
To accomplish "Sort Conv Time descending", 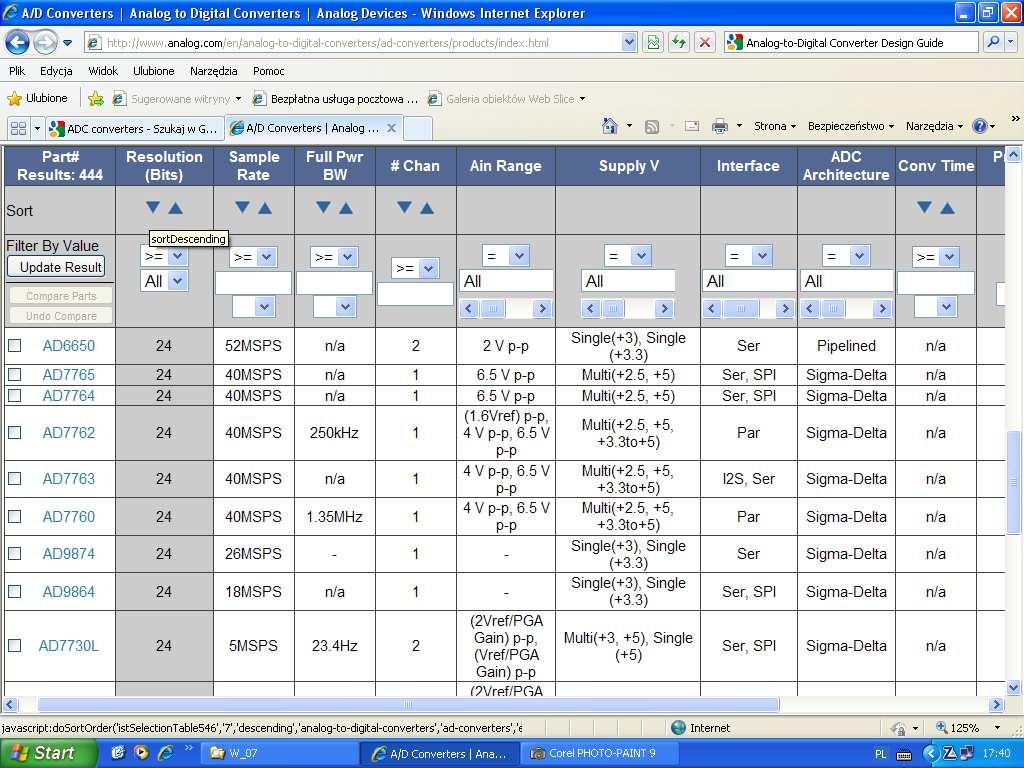I will 924,208.
